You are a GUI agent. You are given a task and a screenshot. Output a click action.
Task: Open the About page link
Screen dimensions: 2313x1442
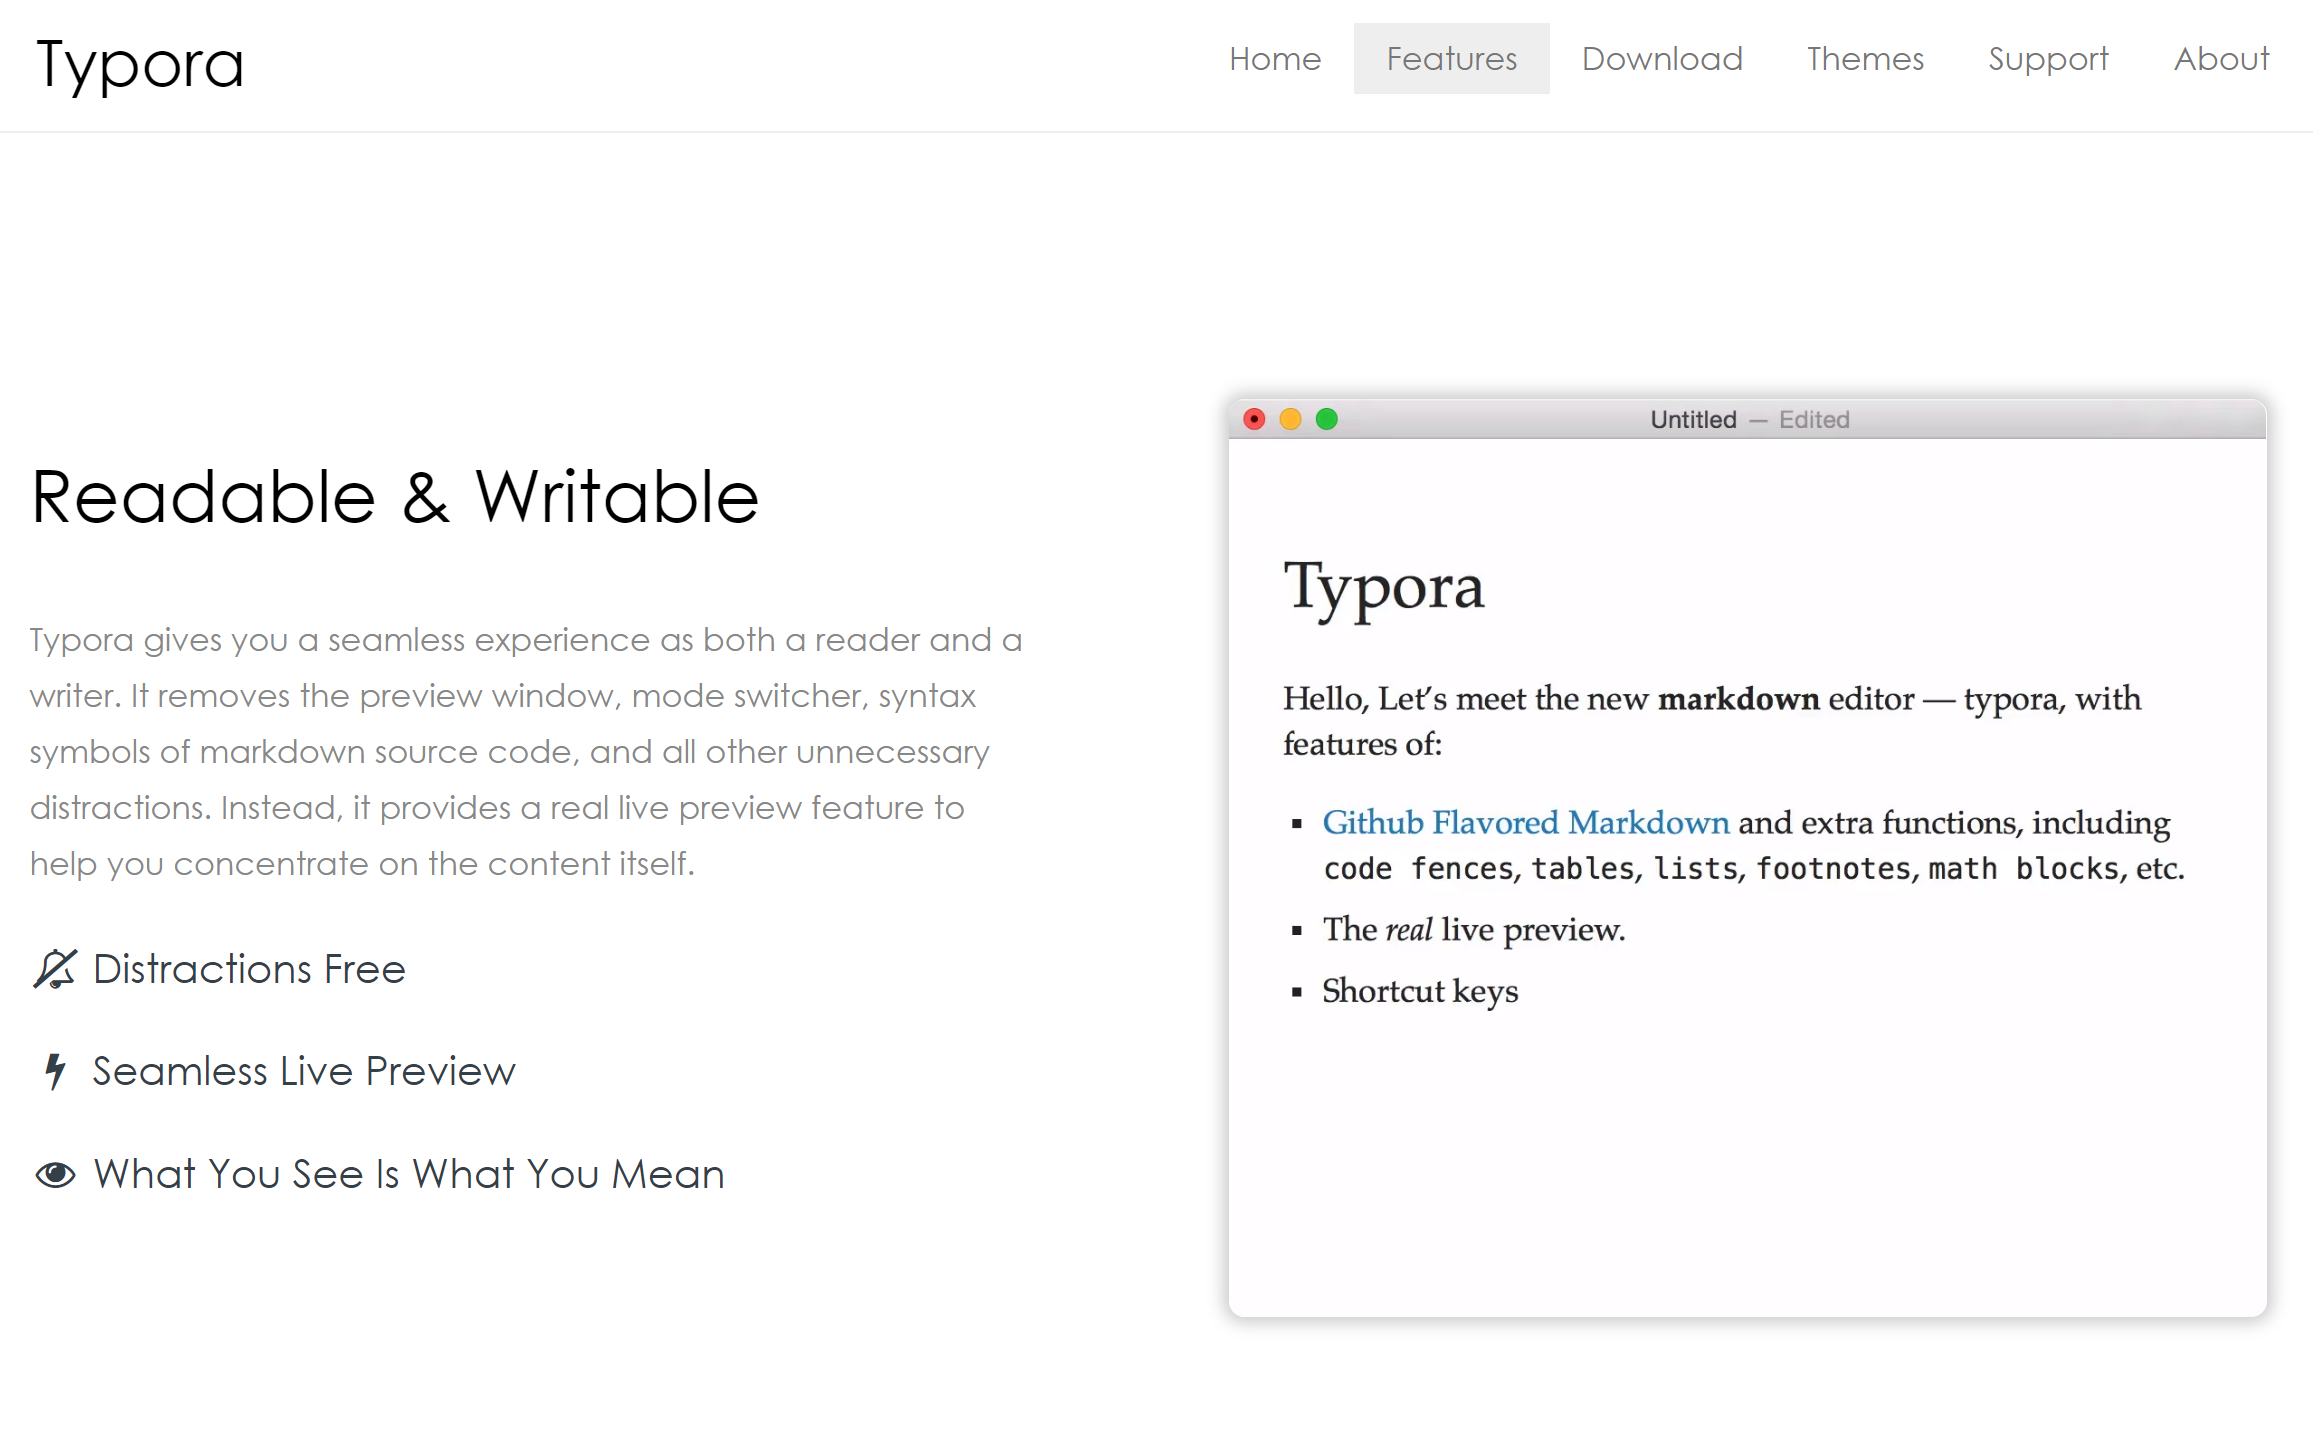[x=2221, y=59]
